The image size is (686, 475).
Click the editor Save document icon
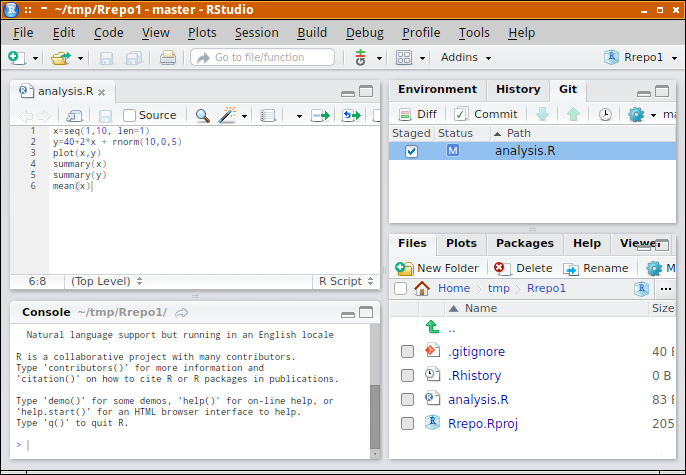(x=105, y=115)
